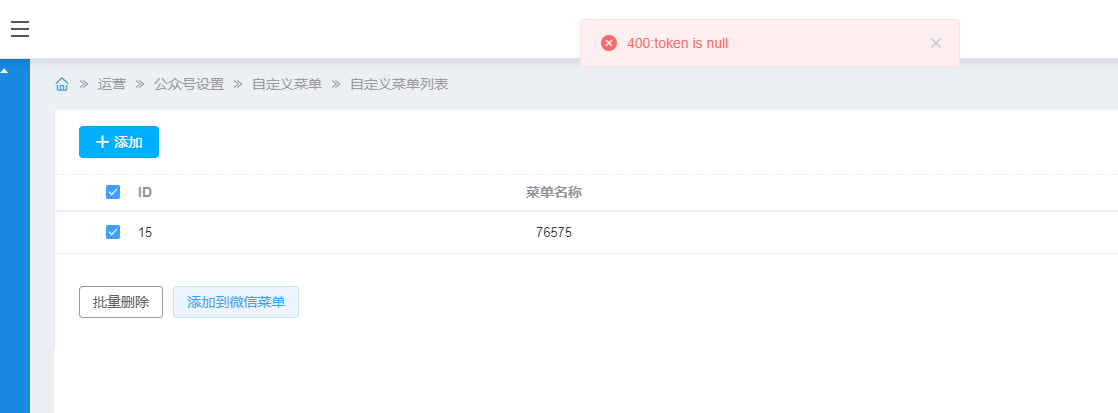Image resolution: width=1118 pixels, height=413 pixels.
Task: Click the blue left sidebar strip
Action: click(x=14, y=250)
